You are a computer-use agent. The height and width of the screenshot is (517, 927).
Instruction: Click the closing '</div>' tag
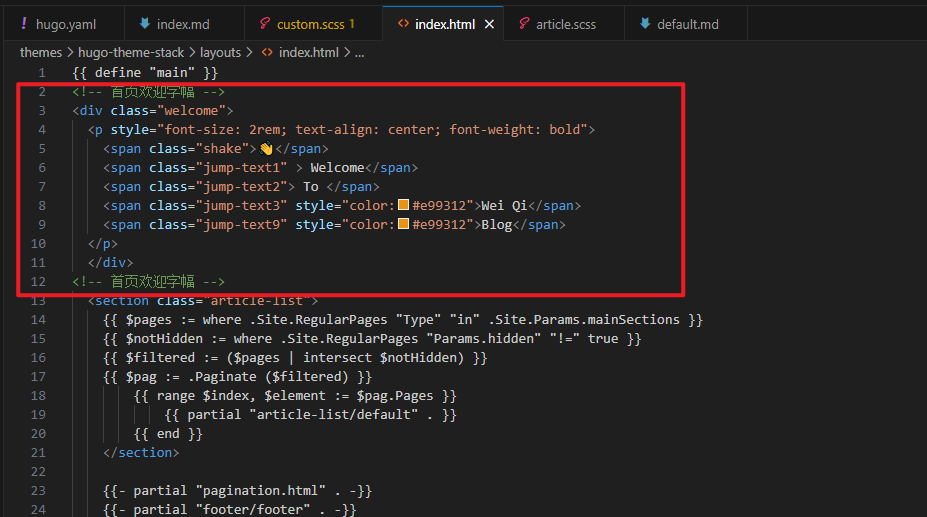pyautogui.click(x=111, y=262)
